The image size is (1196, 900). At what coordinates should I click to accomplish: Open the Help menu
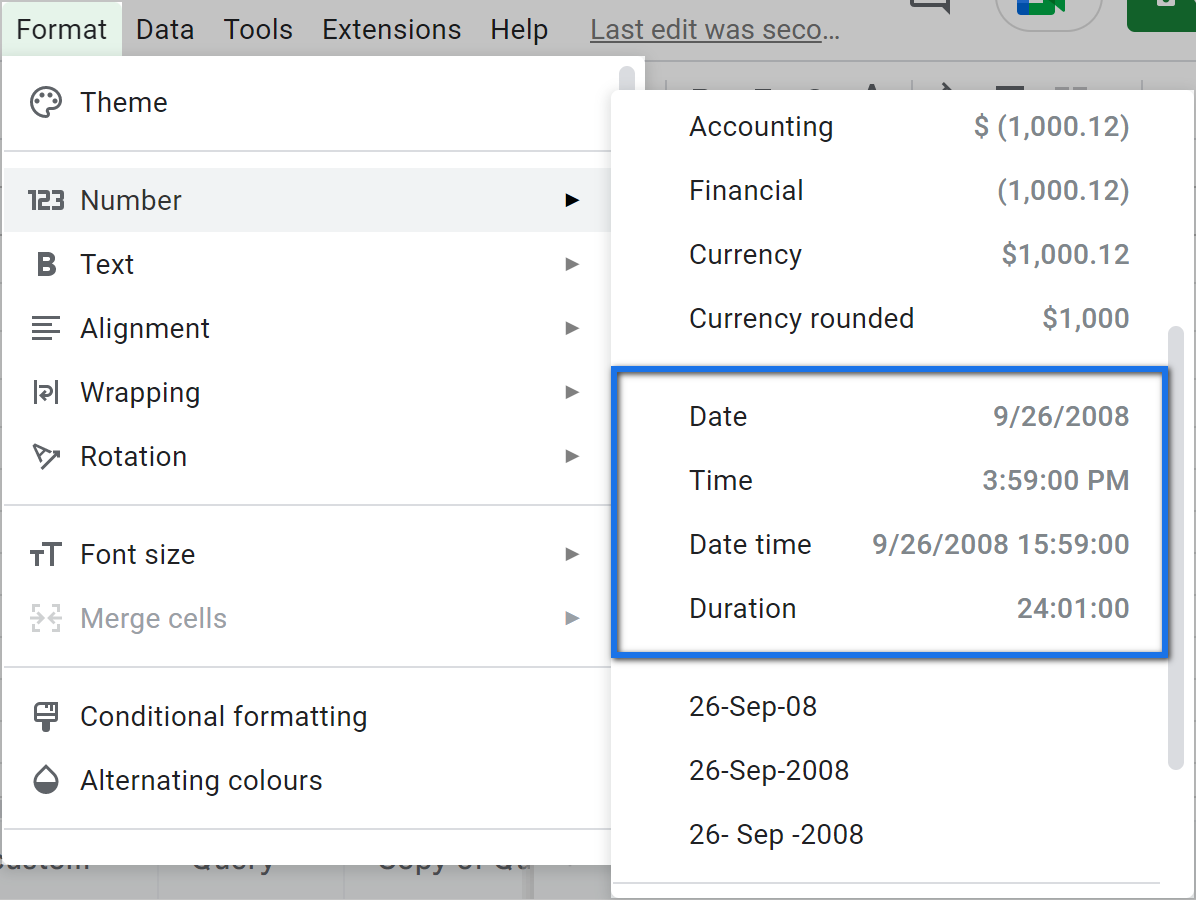(x=519, y=29)
